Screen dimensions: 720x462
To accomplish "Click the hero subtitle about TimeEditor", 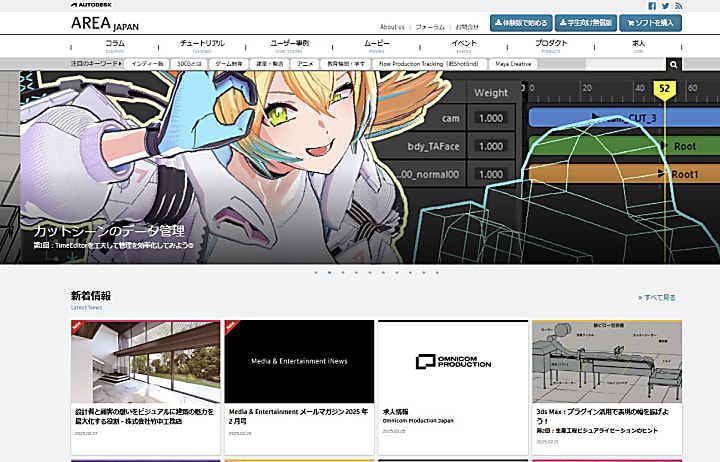I will 113,245.
